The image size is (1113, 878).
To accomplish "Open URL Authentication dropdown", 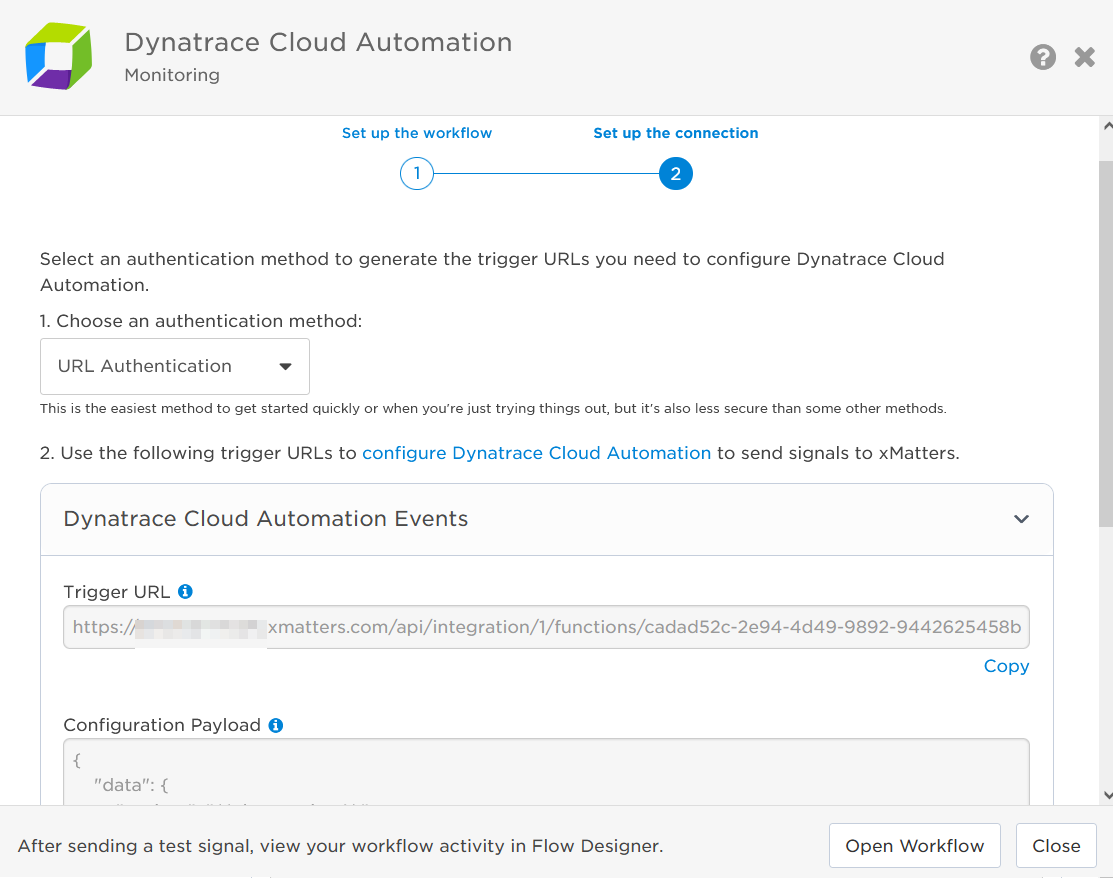I will click(175, 366).
